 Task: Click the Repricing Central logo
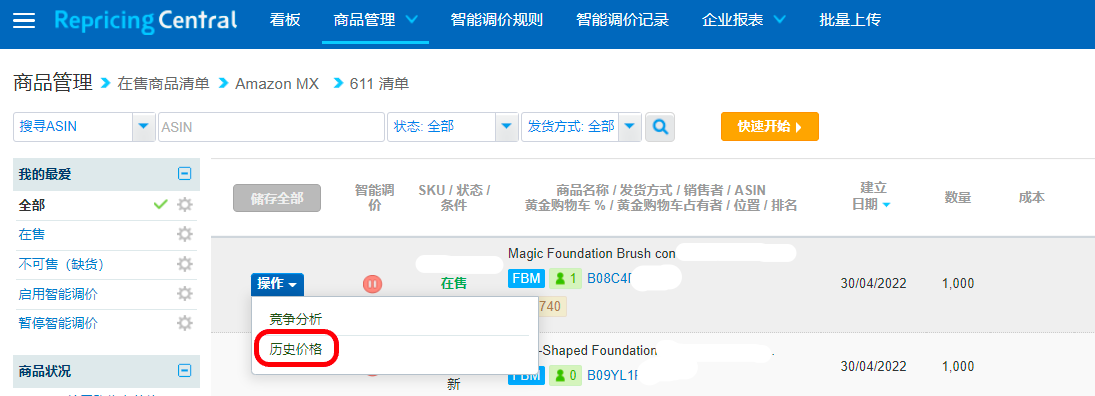click(x=145, y=20)
